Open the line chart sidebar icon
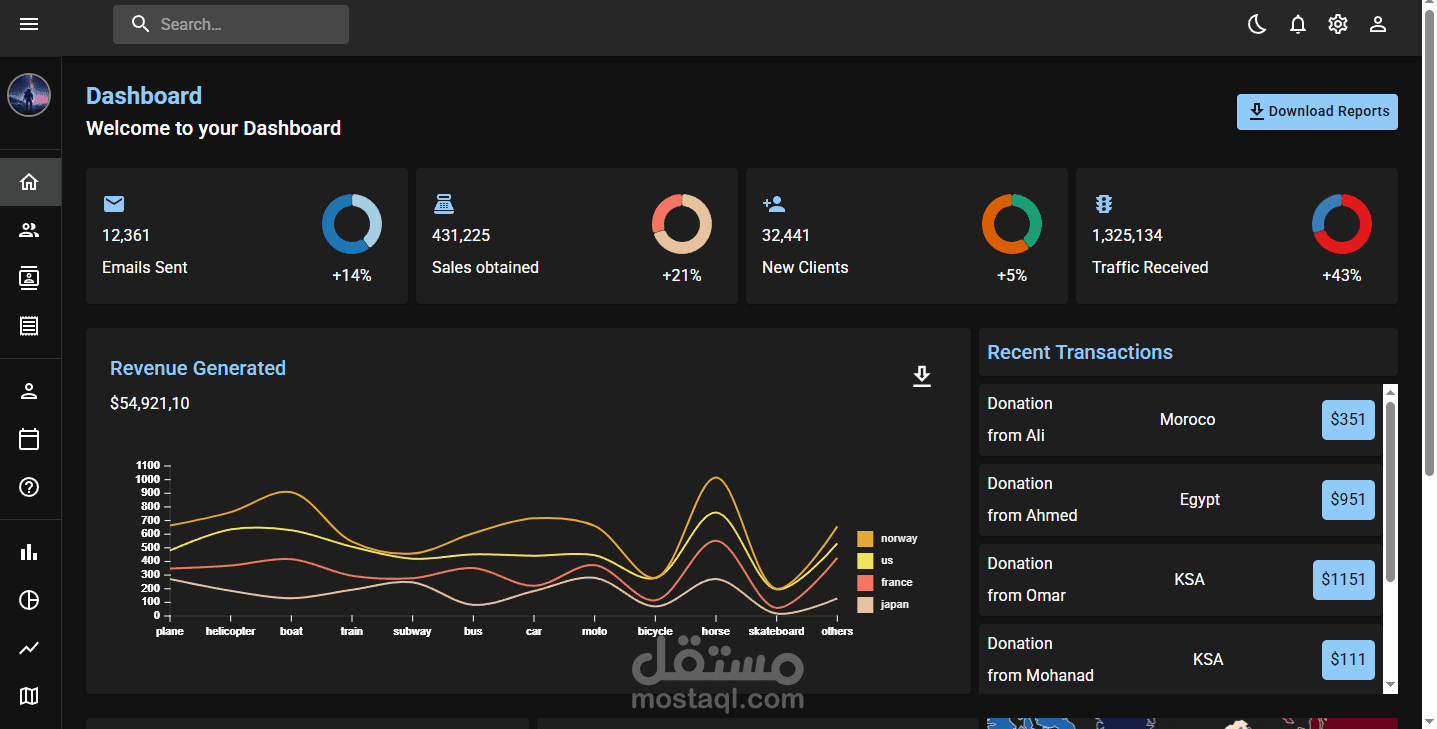Screen dimensions: 1437x729 [x=30, y=648]
